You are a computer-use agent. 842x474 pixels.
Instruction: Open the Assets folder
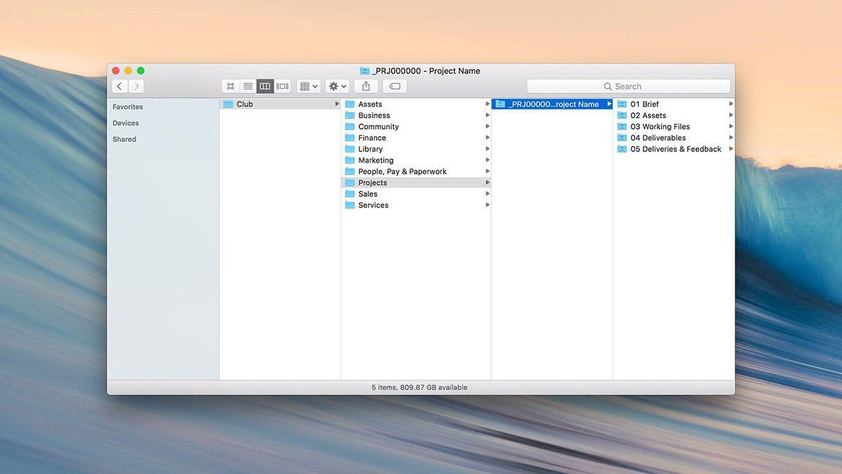coord(416,104)
